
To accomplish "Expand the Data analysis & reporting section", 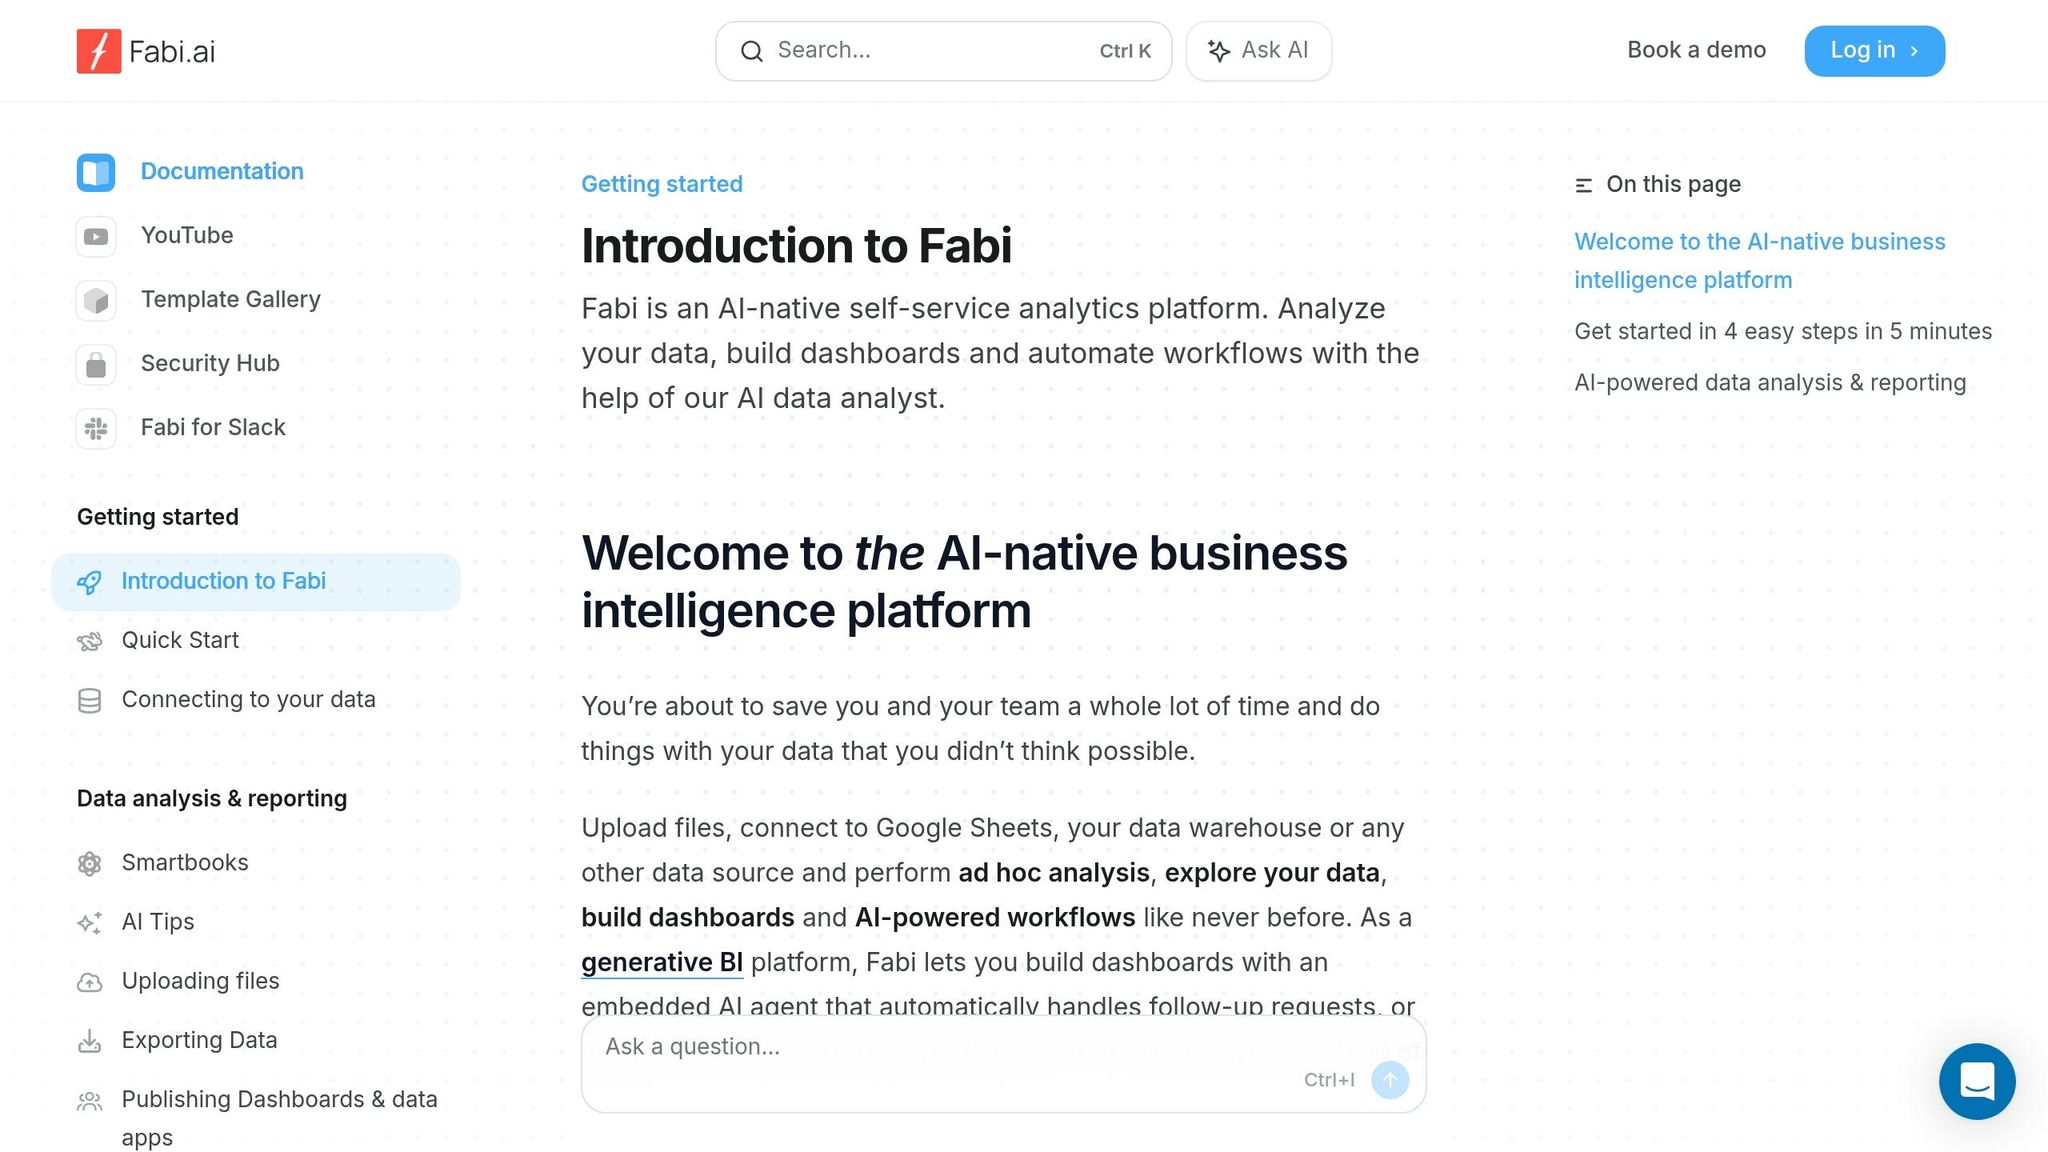I will pos(211,798).
